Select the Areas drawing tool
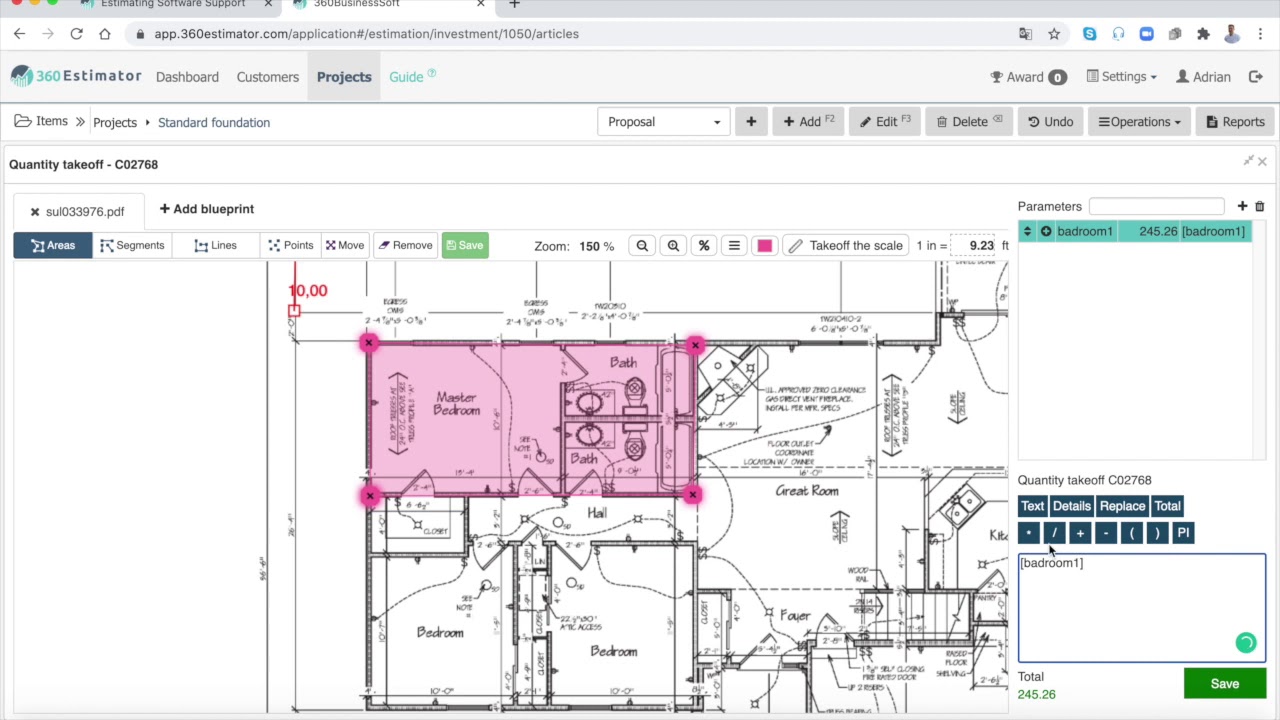The width and height of the screenshot is (1280, 720). pos(53,245)
